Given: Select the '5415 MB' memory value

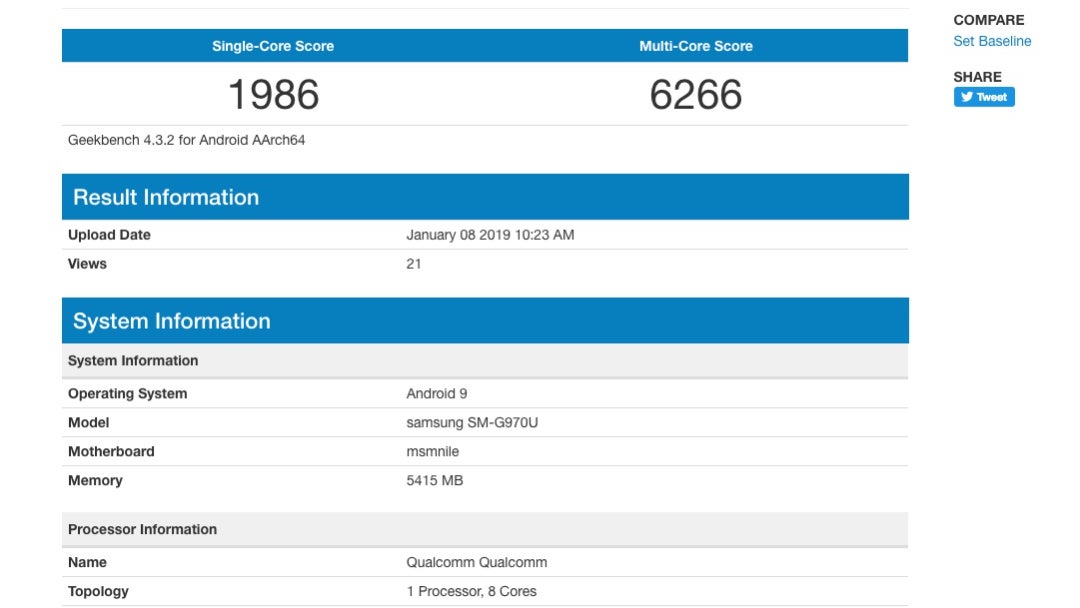Looking at the screenshot, I should pos(435,481).
